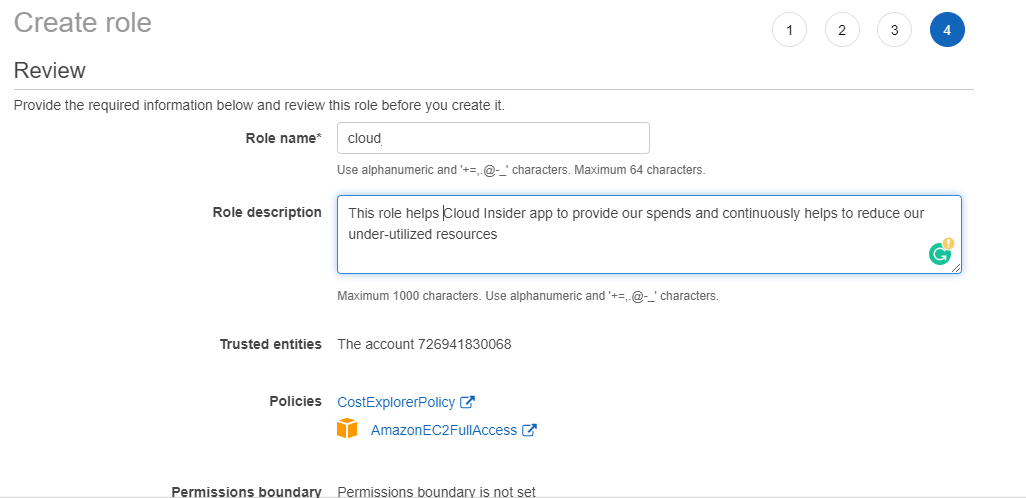1026x498 pixels.
Task: Open the AmazonEC2FullAccess policy link
Action: (444, 430)
